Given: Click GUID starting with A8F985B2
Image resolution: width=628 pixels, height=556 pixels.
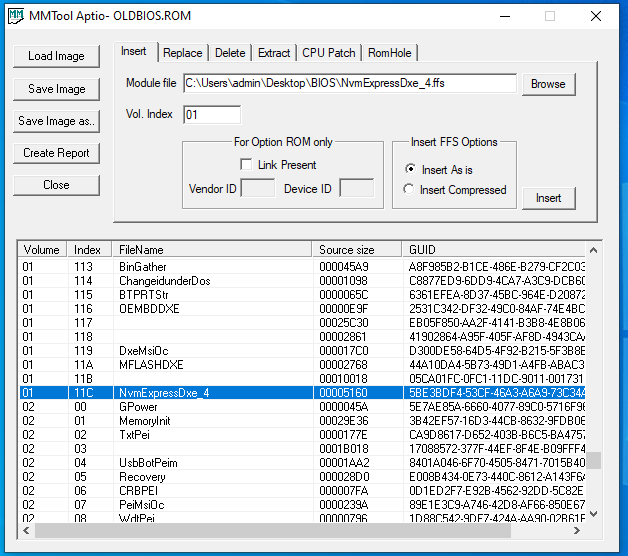Looking at the screenshot, I should (497, 267).
